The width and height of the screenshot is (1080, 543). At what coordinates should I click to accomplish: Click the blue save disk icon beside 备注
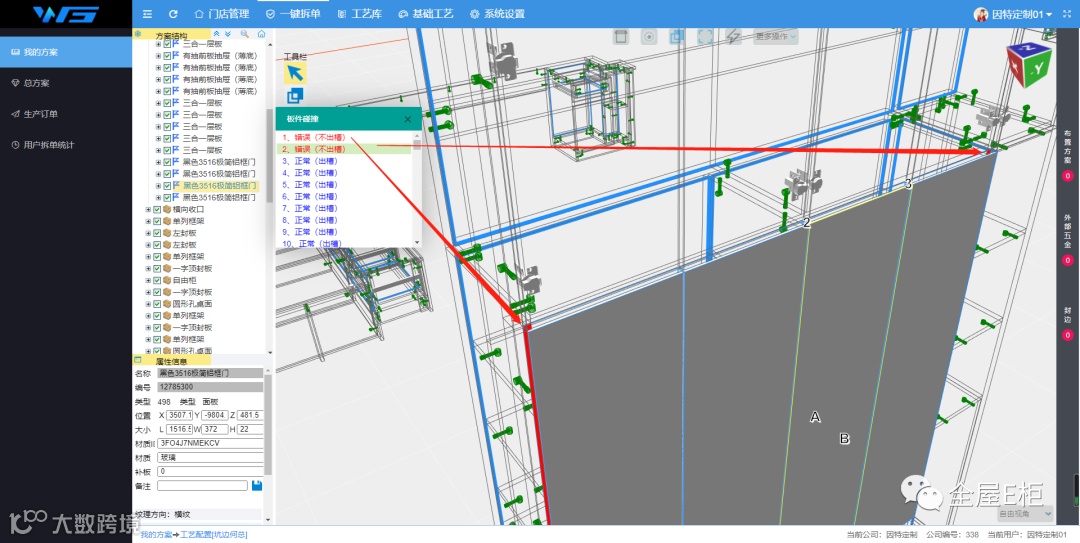click(257, 486)
